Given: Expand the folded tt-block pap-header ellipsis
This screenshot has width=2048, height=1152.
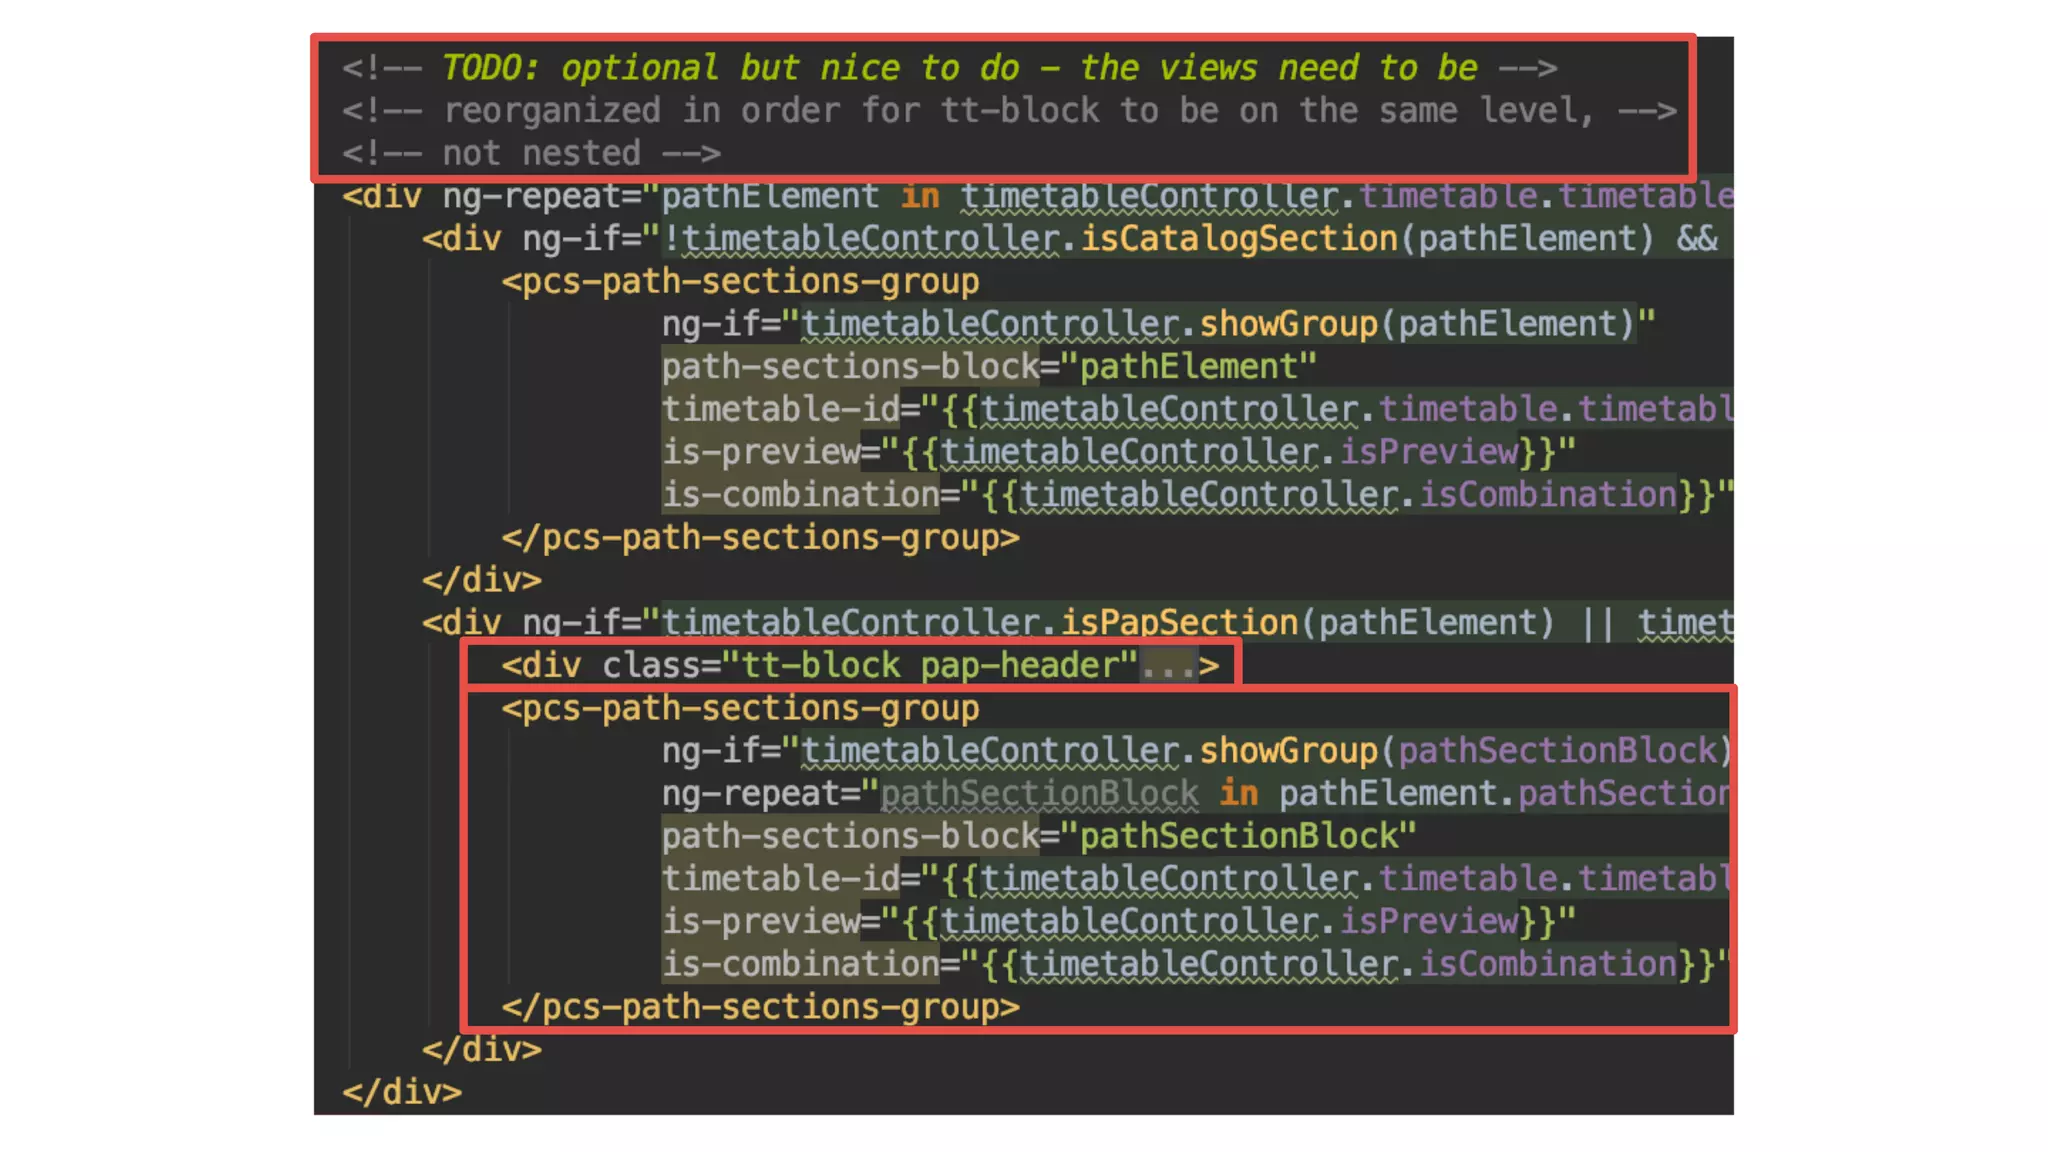Looking at the screenshot, I should pos(1168,667).
